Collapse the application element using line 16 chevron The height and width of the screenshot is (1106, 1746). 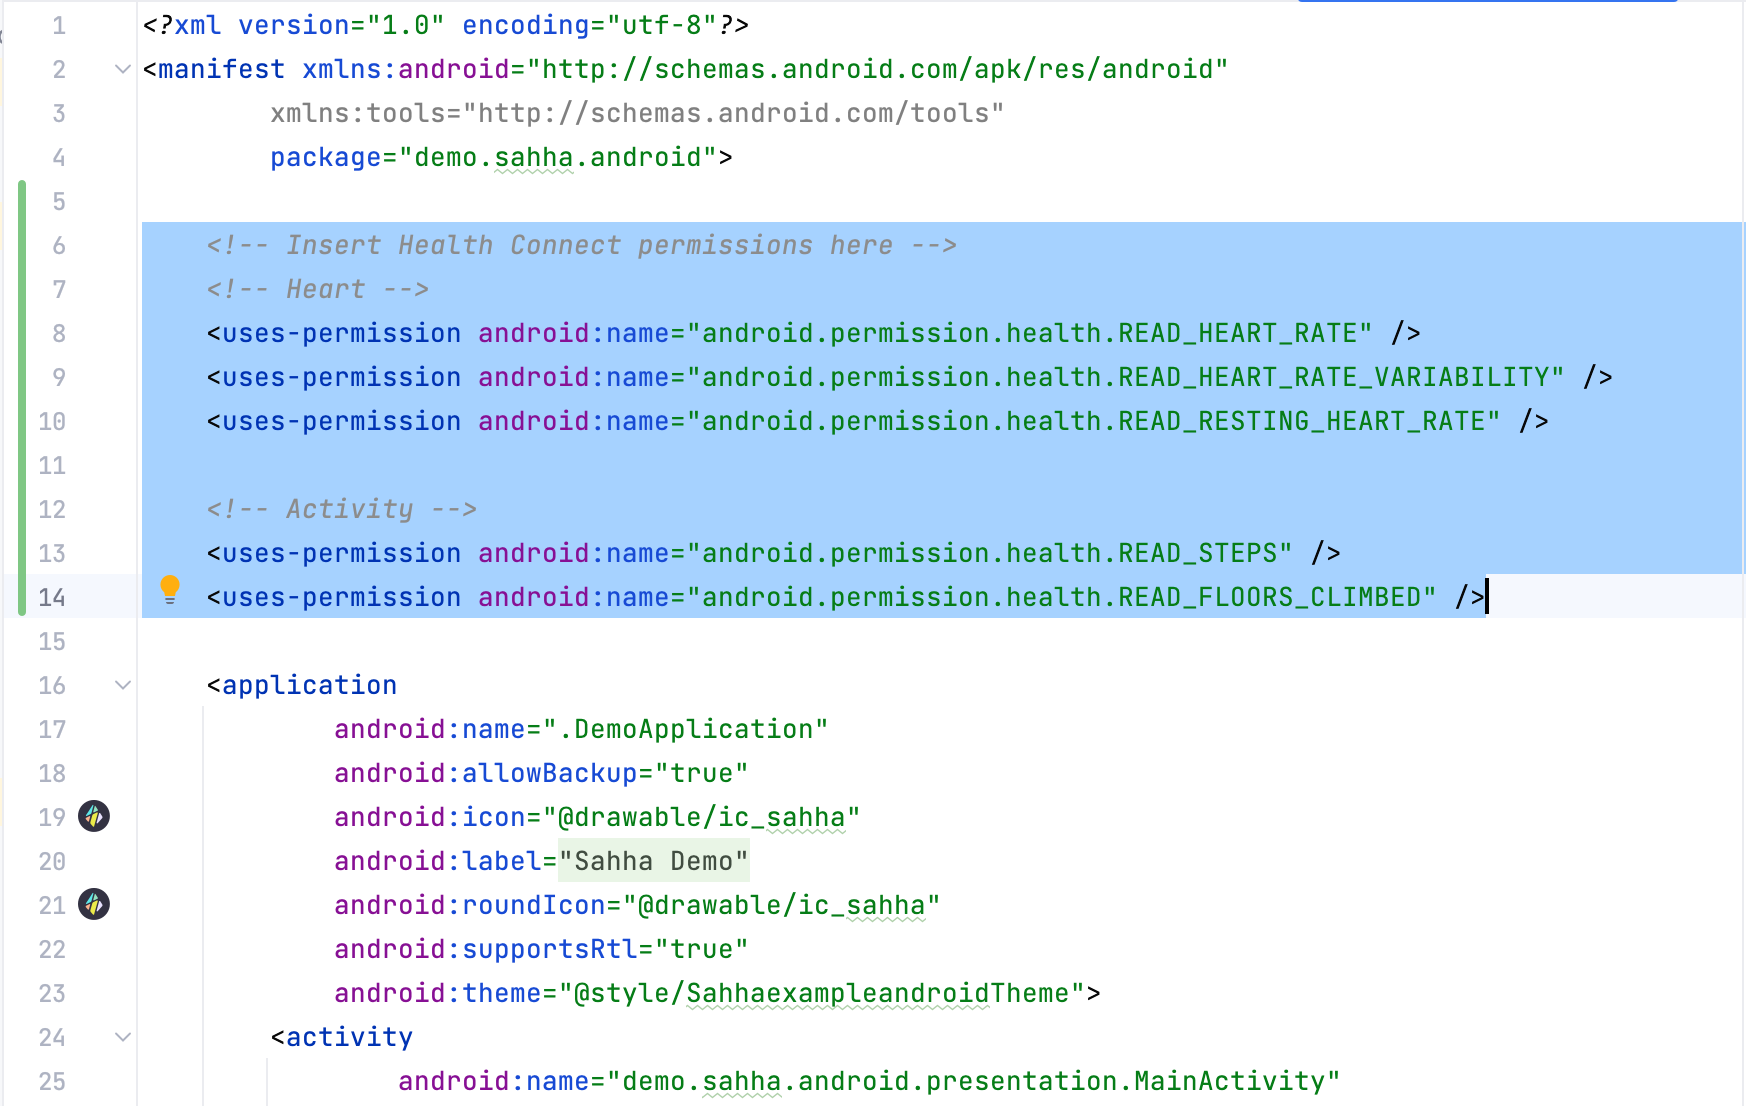122,685
